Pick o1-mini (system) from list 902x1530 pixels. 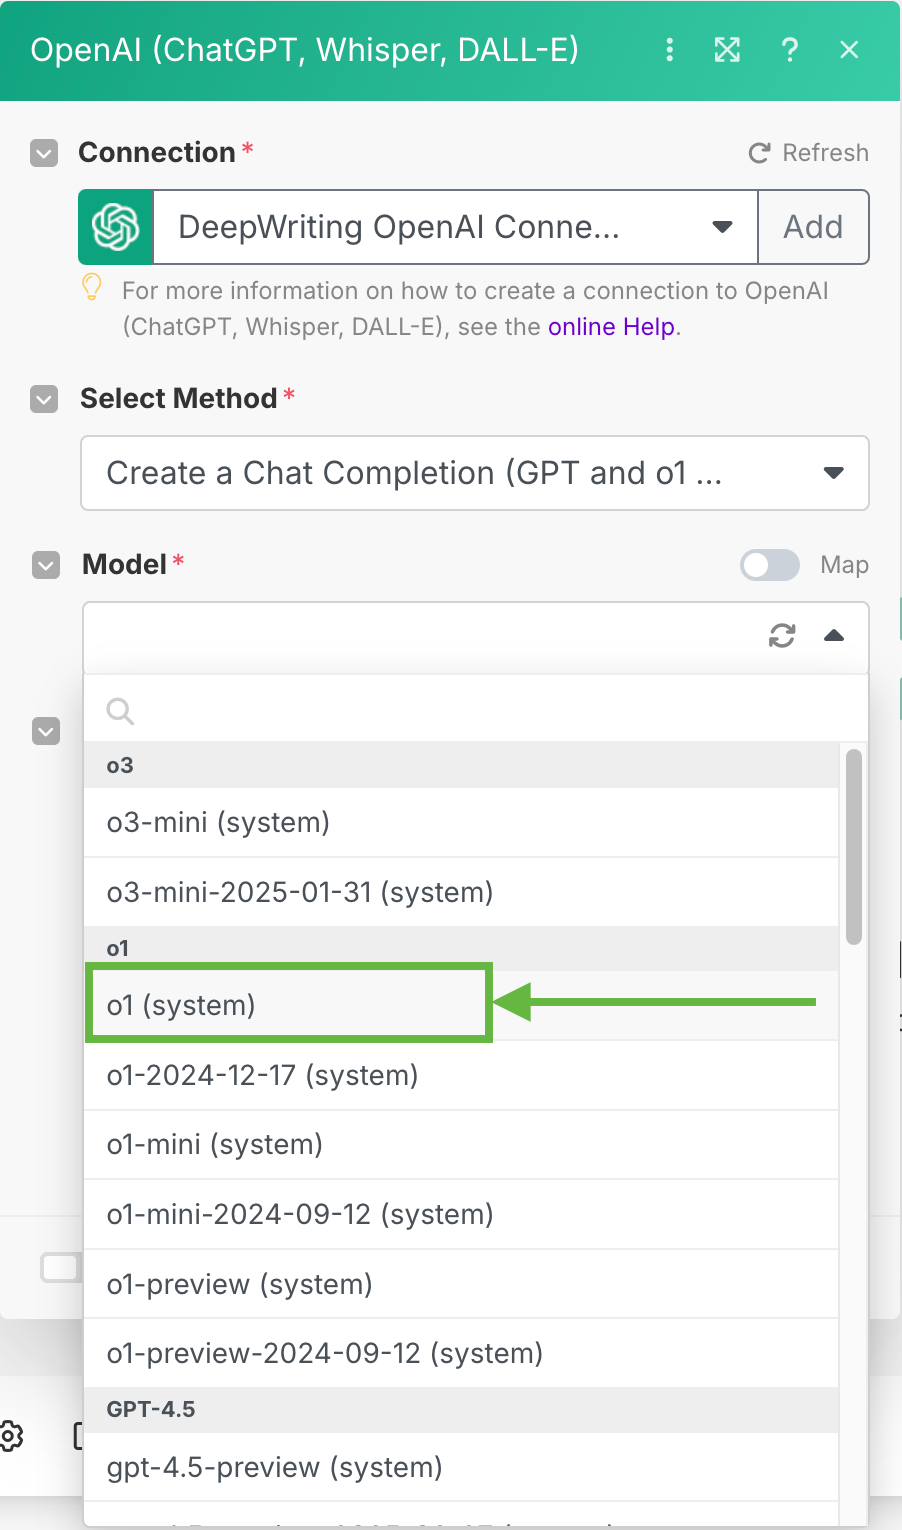click(x=461, y=1144)
